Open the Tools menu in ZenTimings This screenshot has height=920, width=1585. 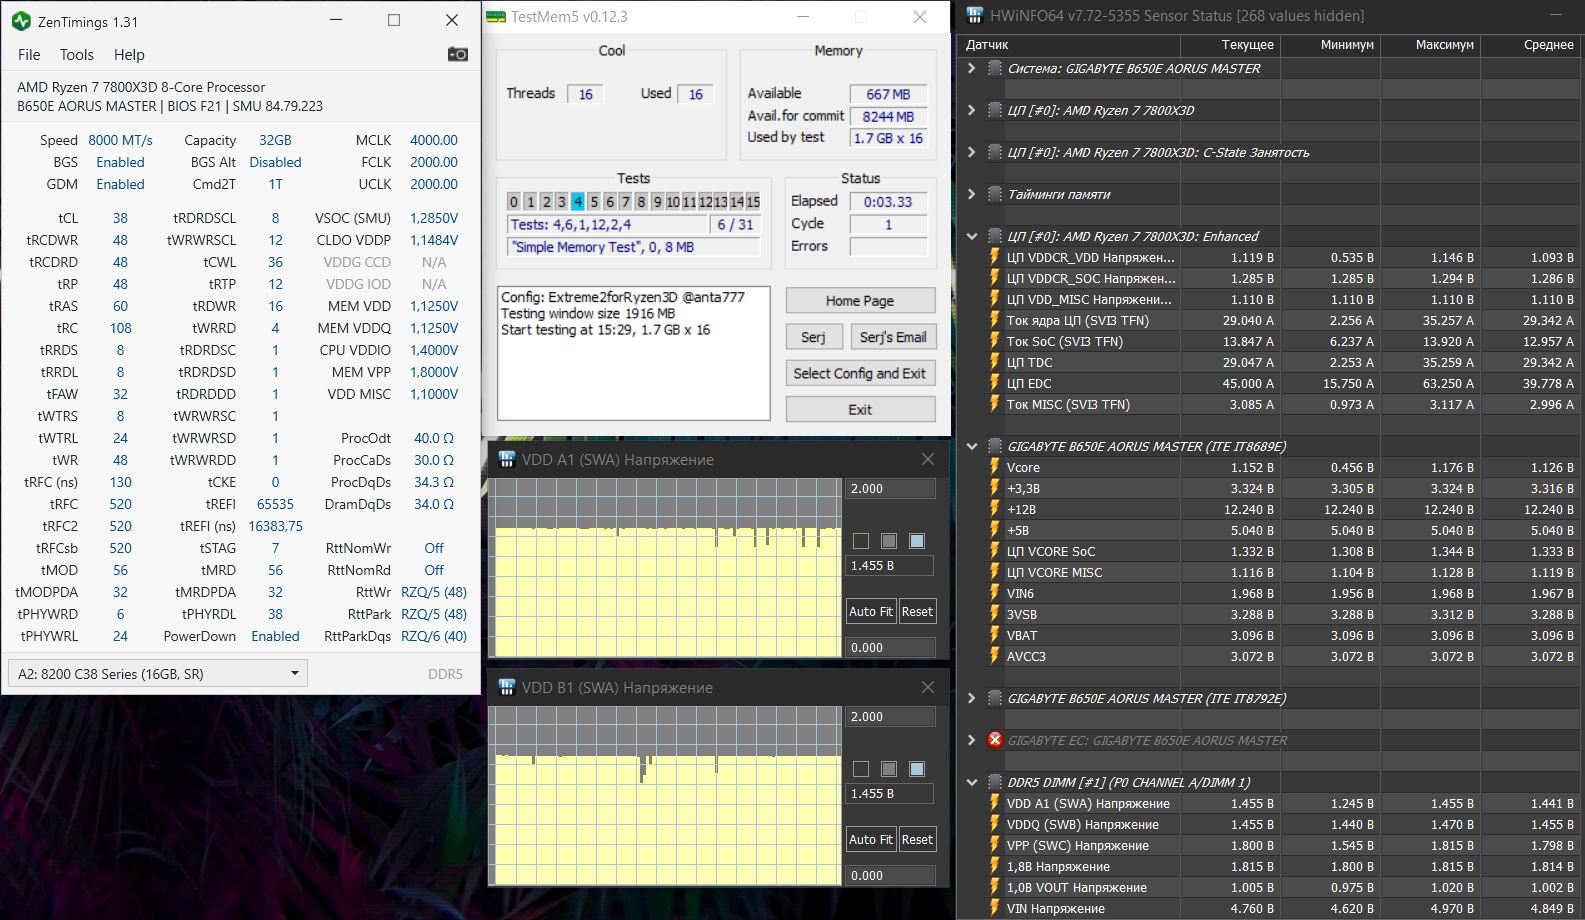(76, 55)
